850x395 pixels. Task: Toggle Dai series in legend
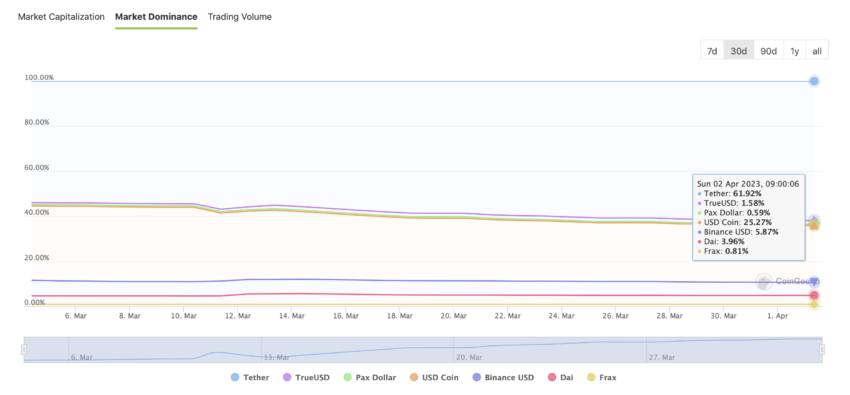[560, 378]
